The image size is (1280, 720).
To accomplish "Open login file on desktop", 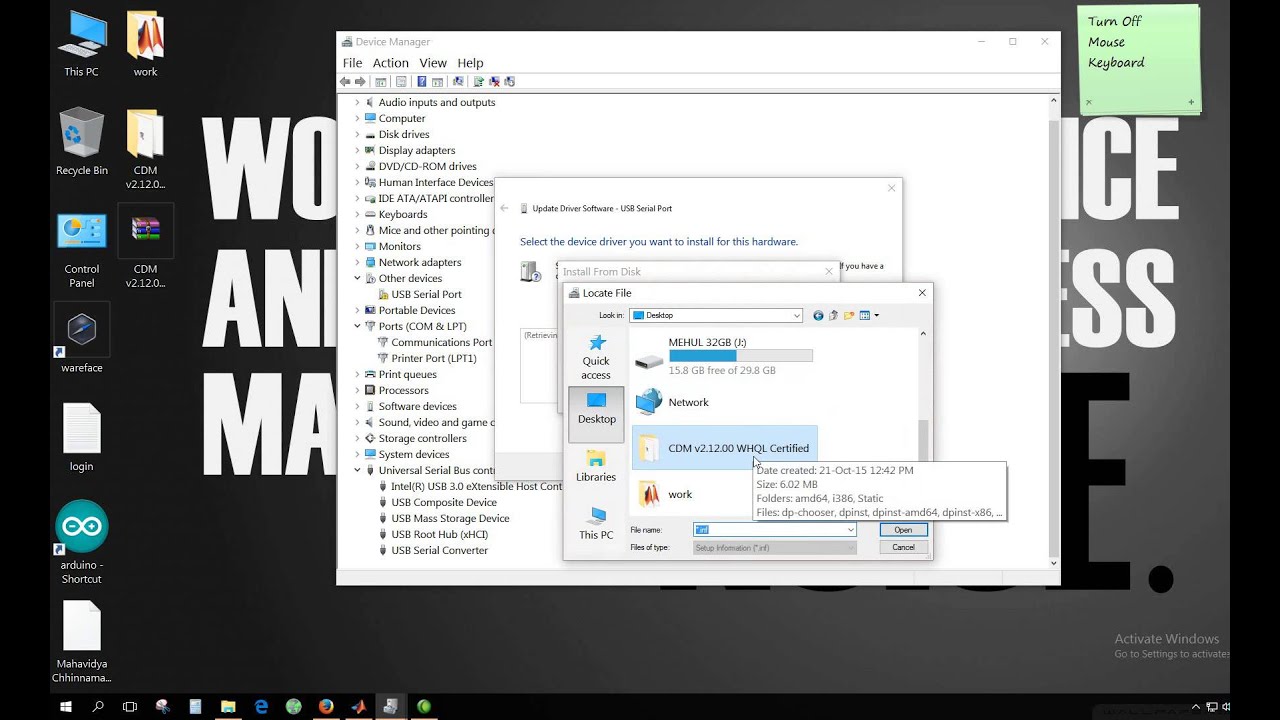I will (x=81, y=437).
